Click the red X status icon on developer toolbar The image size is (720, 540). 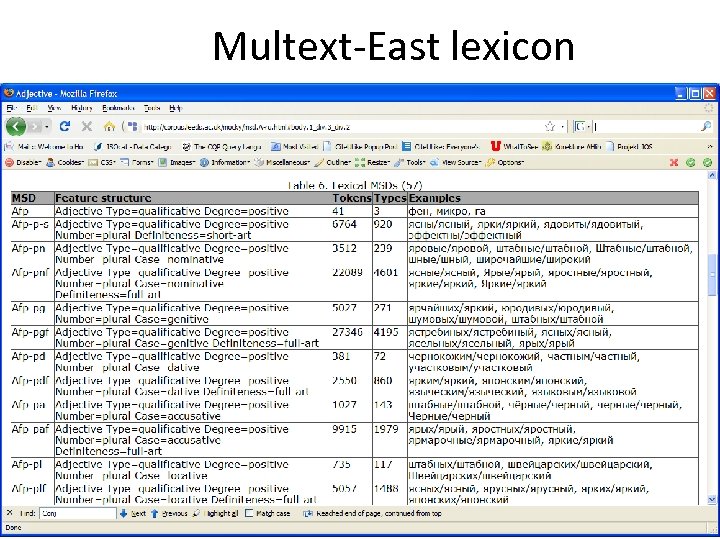[x=674, y=163]
